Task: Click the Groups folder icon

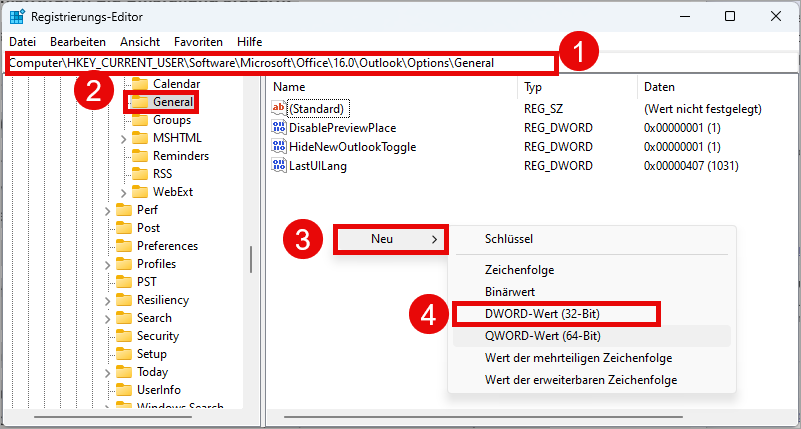Action: (x=140, y=120)
